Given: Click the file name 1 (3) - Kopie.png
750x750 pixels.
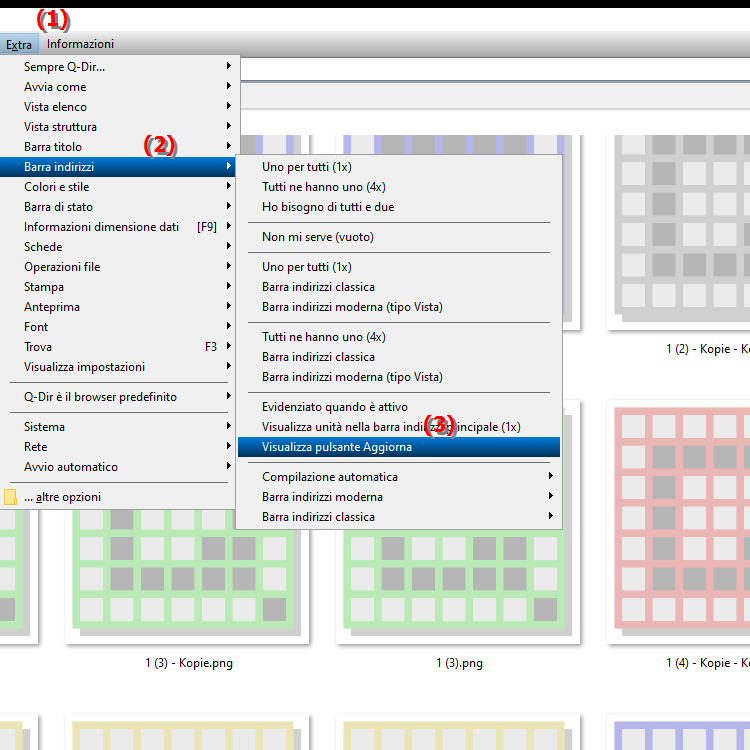Looking at the screenshot, I should tap(189, 663).
